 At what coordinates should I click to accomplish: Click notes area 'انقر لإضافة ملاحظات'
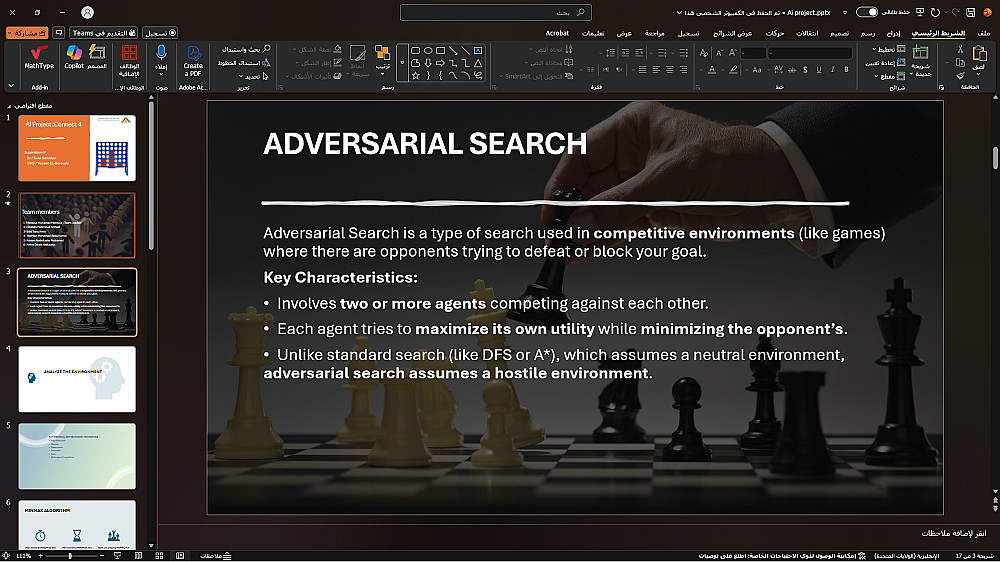953,533
